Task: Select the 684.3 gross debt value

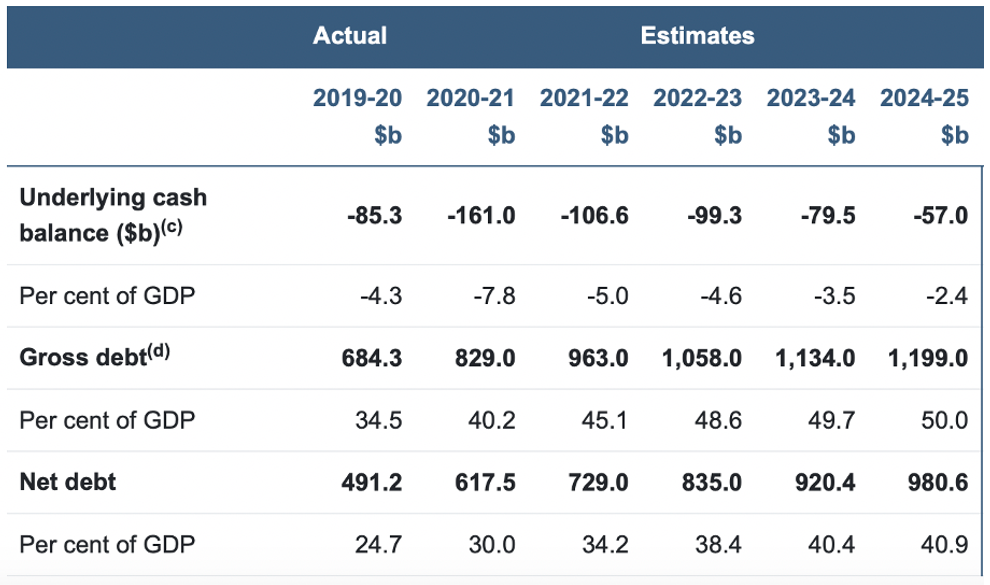Action: coord(372,358)
